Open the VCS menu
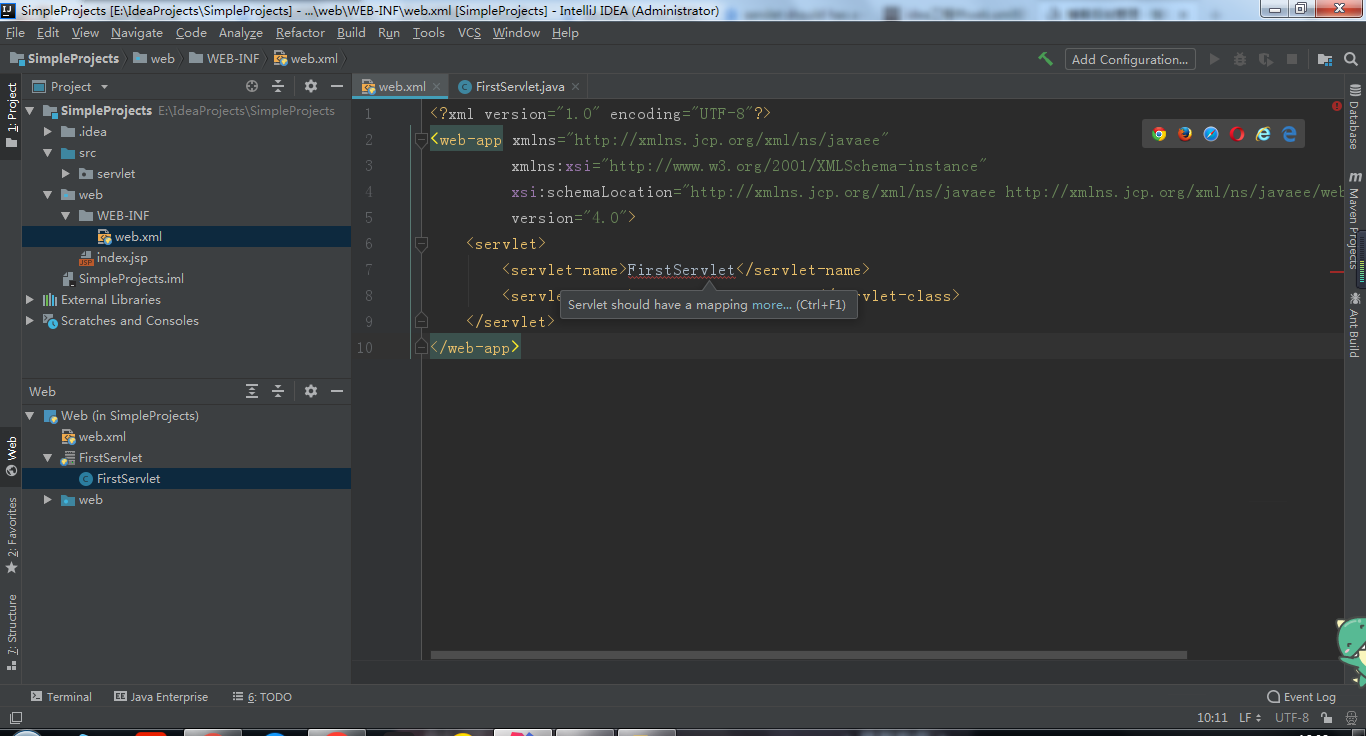Image resolution: width=1366 pixels, height=736 pixels. pos(469,33)
